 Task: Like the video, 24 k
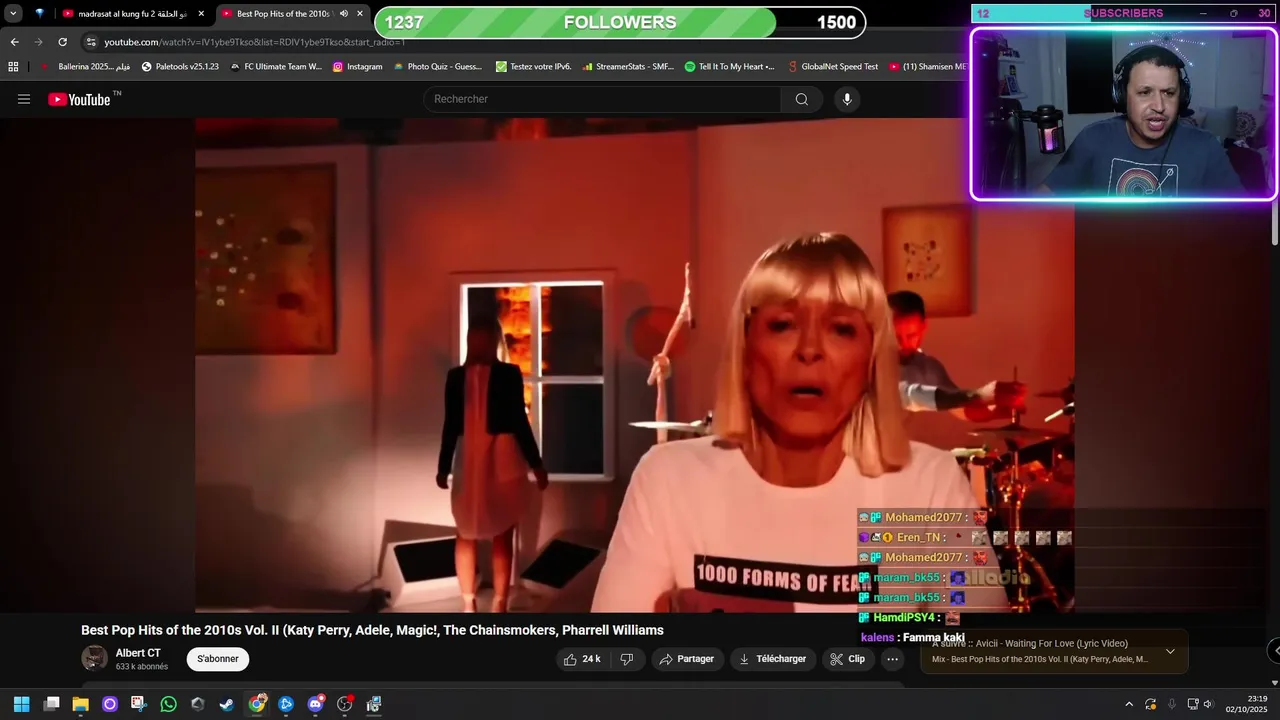point(582,659)
